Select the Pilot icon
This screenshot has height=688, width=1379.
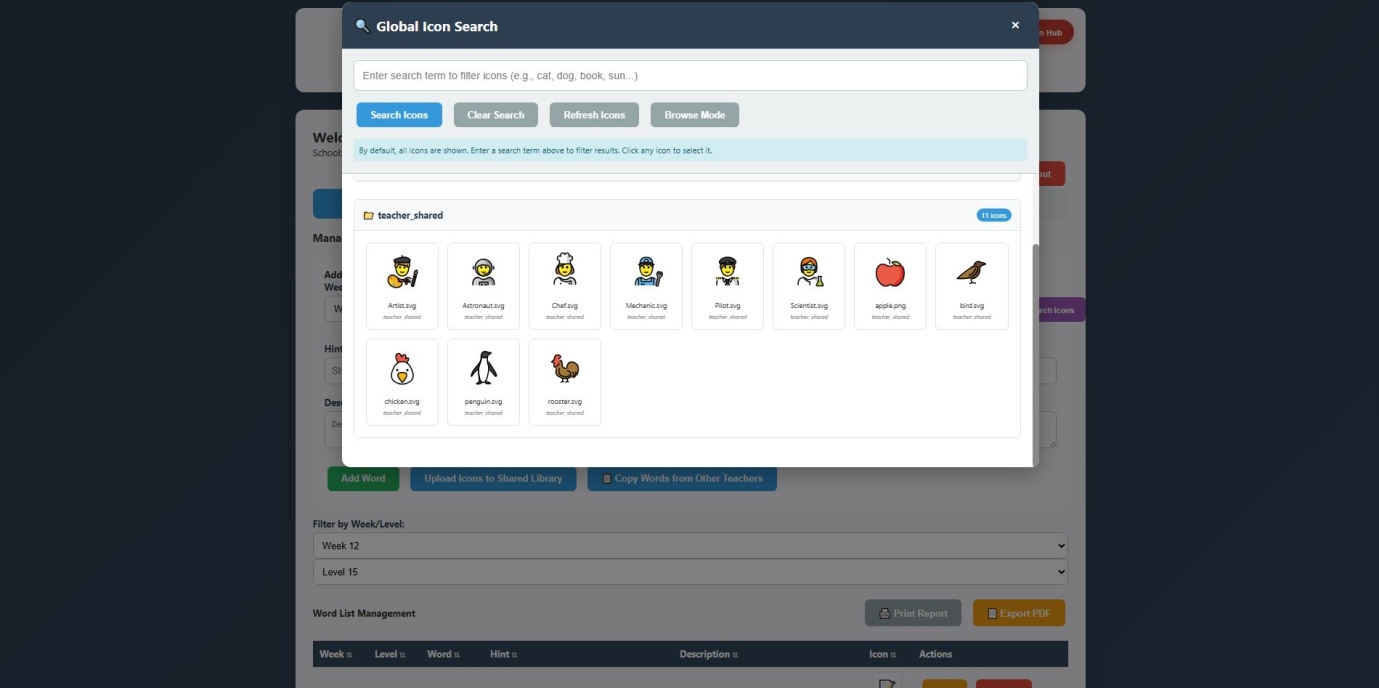tap(728, 284)
